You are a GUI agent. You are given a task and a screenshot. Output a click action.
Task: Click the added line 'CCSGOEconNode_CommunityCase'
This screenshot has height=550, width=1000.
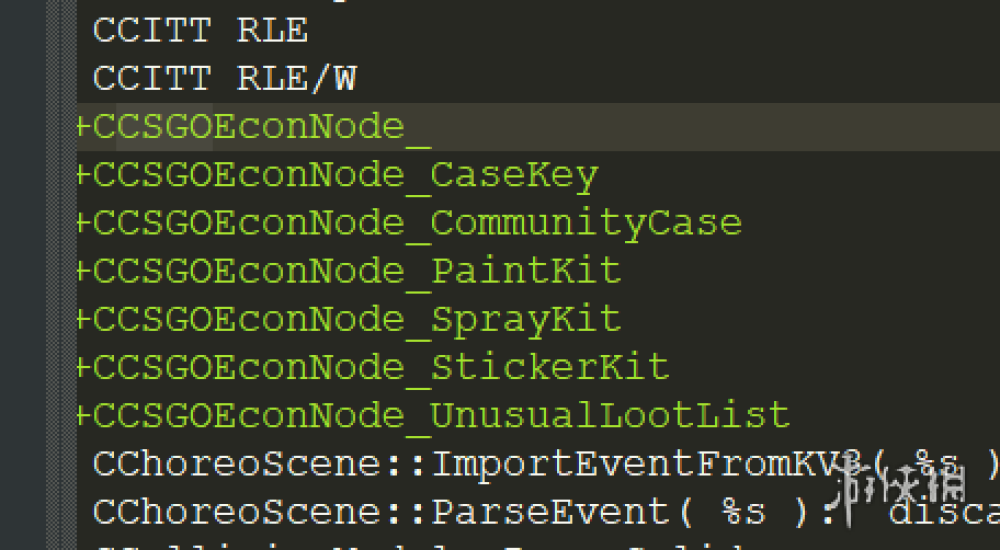pyautogui.click(x=417, y=223)
